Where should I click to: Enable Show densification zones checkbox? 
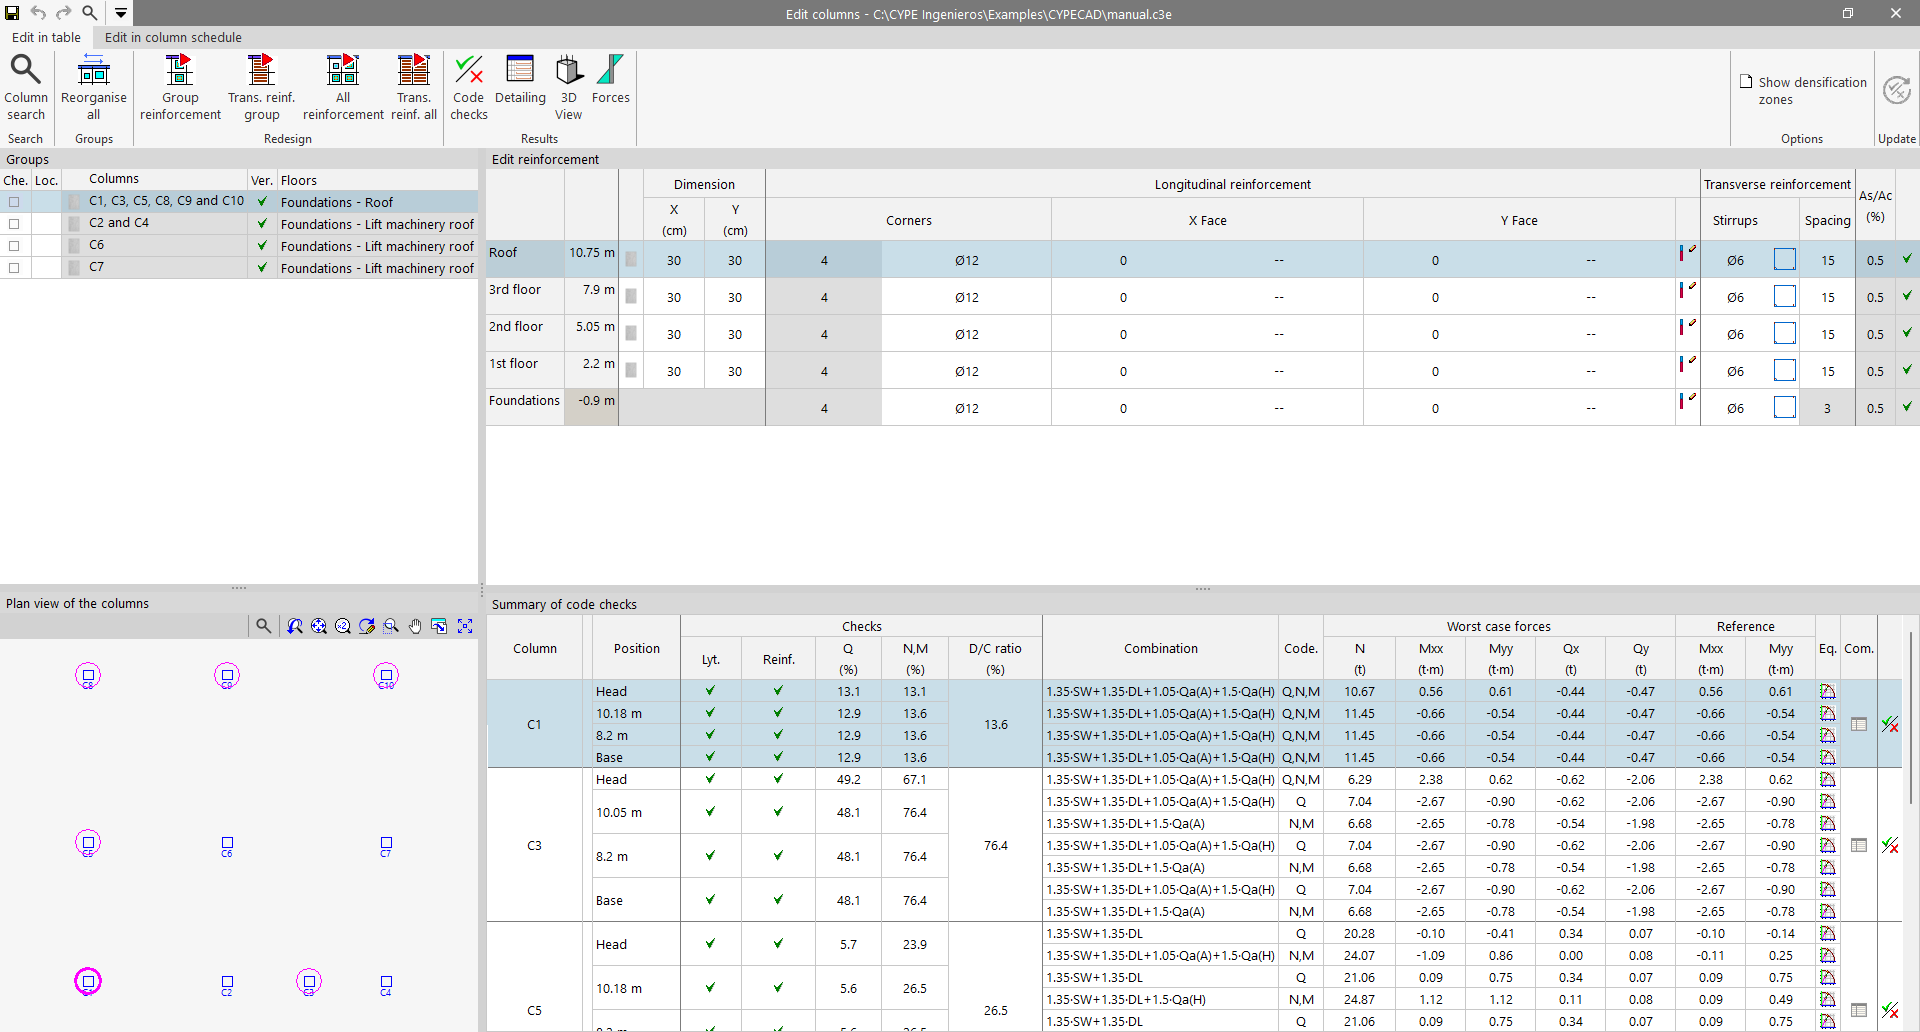click(1746, 82)
